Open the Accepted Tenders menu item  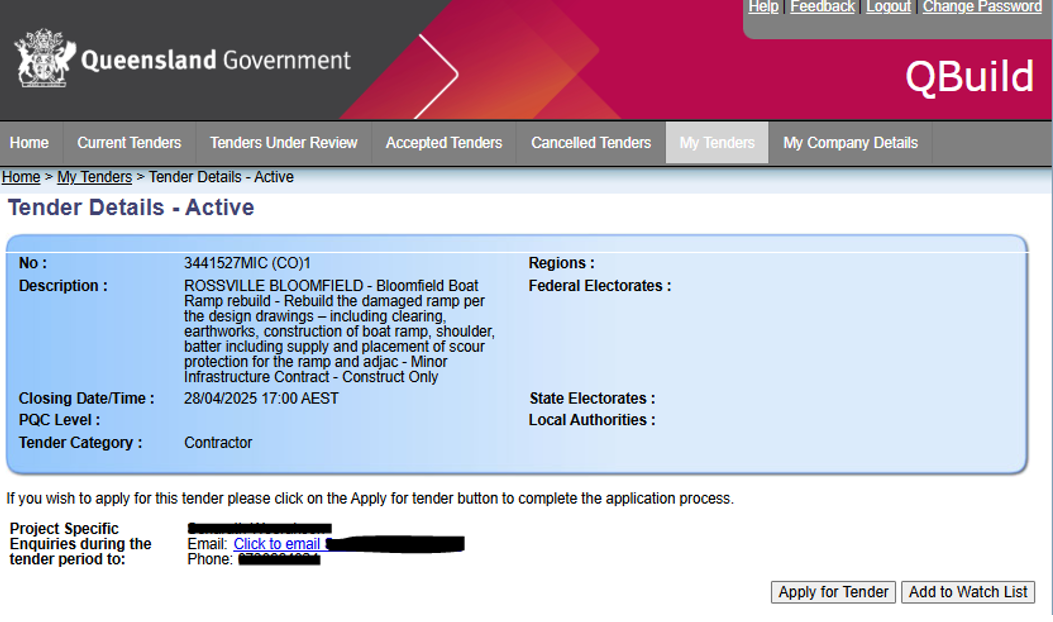[444, 143]
